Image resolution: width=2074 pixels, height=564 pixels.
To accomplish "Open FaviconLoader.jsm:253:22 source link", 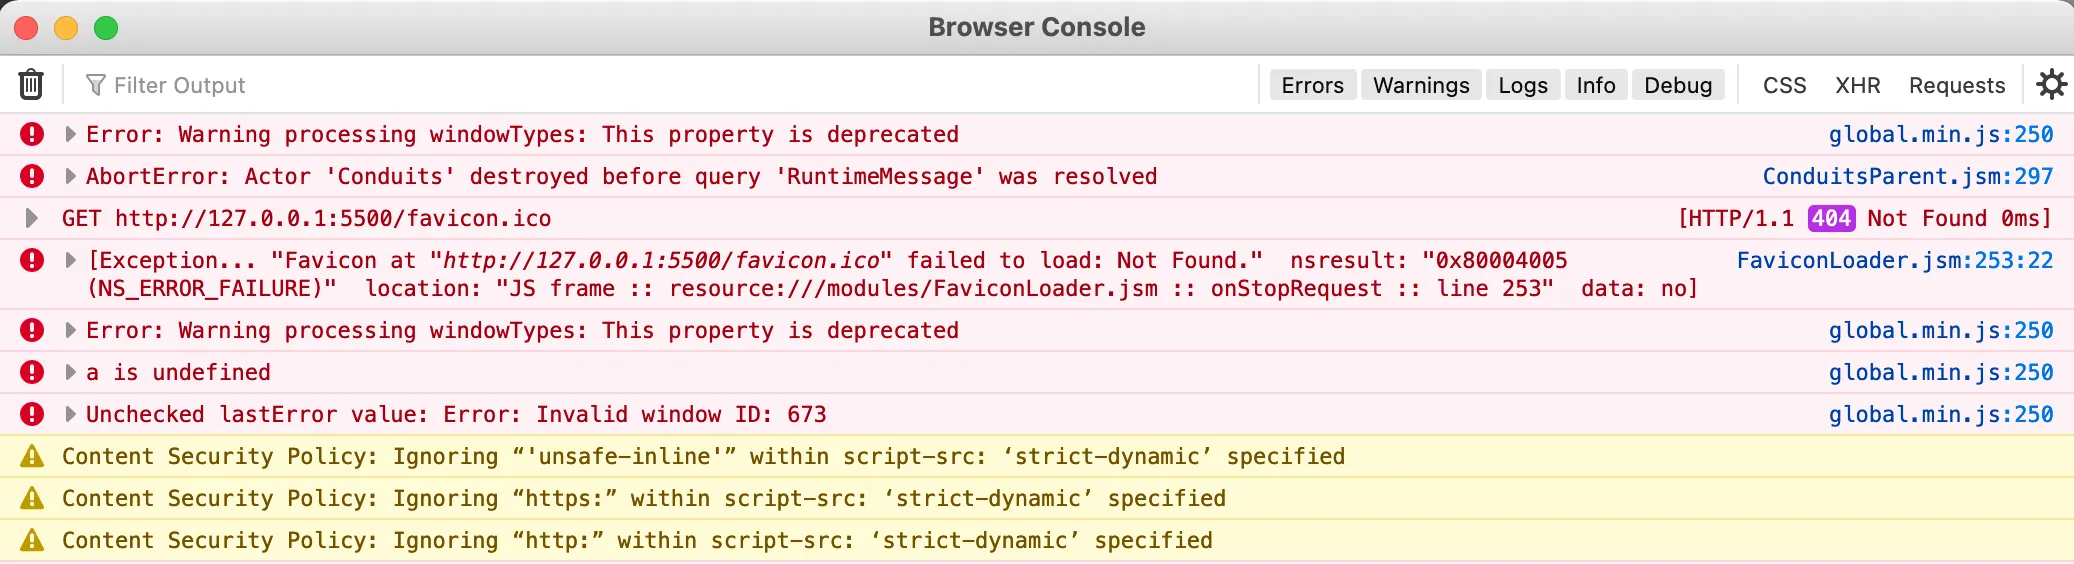I will coord(1894,260).
